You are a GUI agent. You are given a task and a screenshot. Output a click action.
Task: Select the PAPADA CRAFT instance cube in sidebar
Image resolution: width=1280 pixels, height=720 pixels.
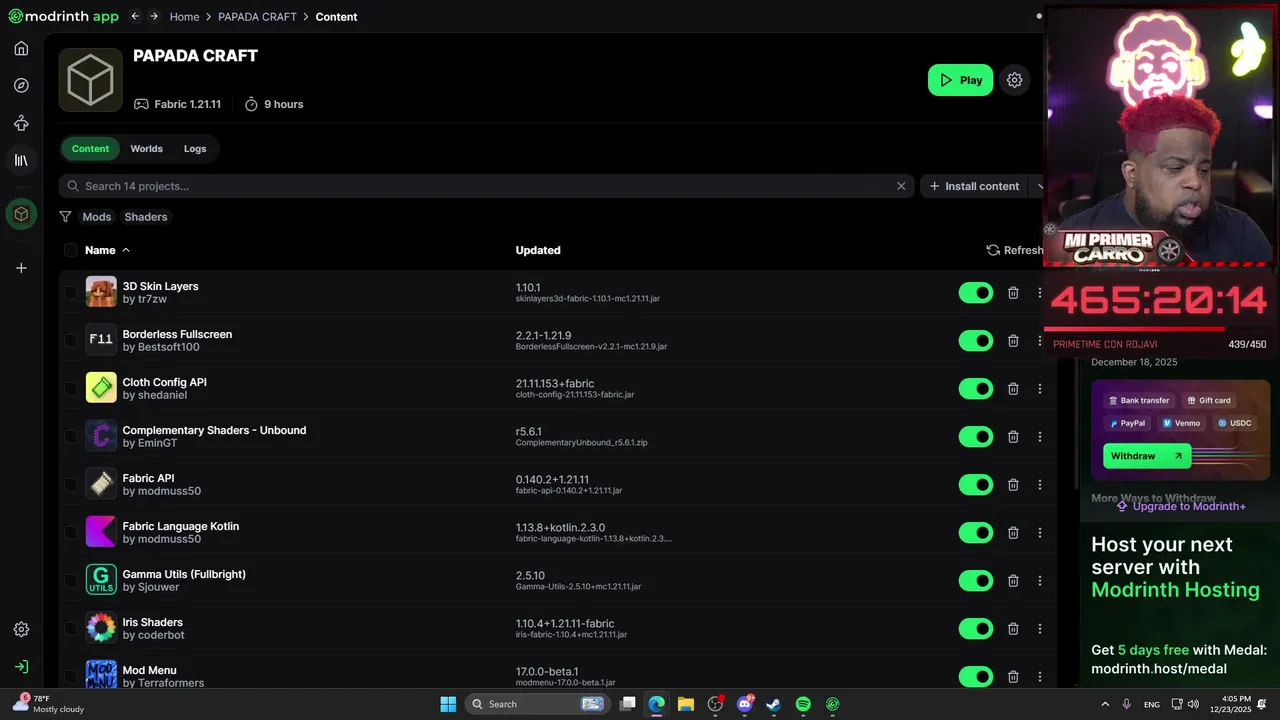click(x=21, y=214)
